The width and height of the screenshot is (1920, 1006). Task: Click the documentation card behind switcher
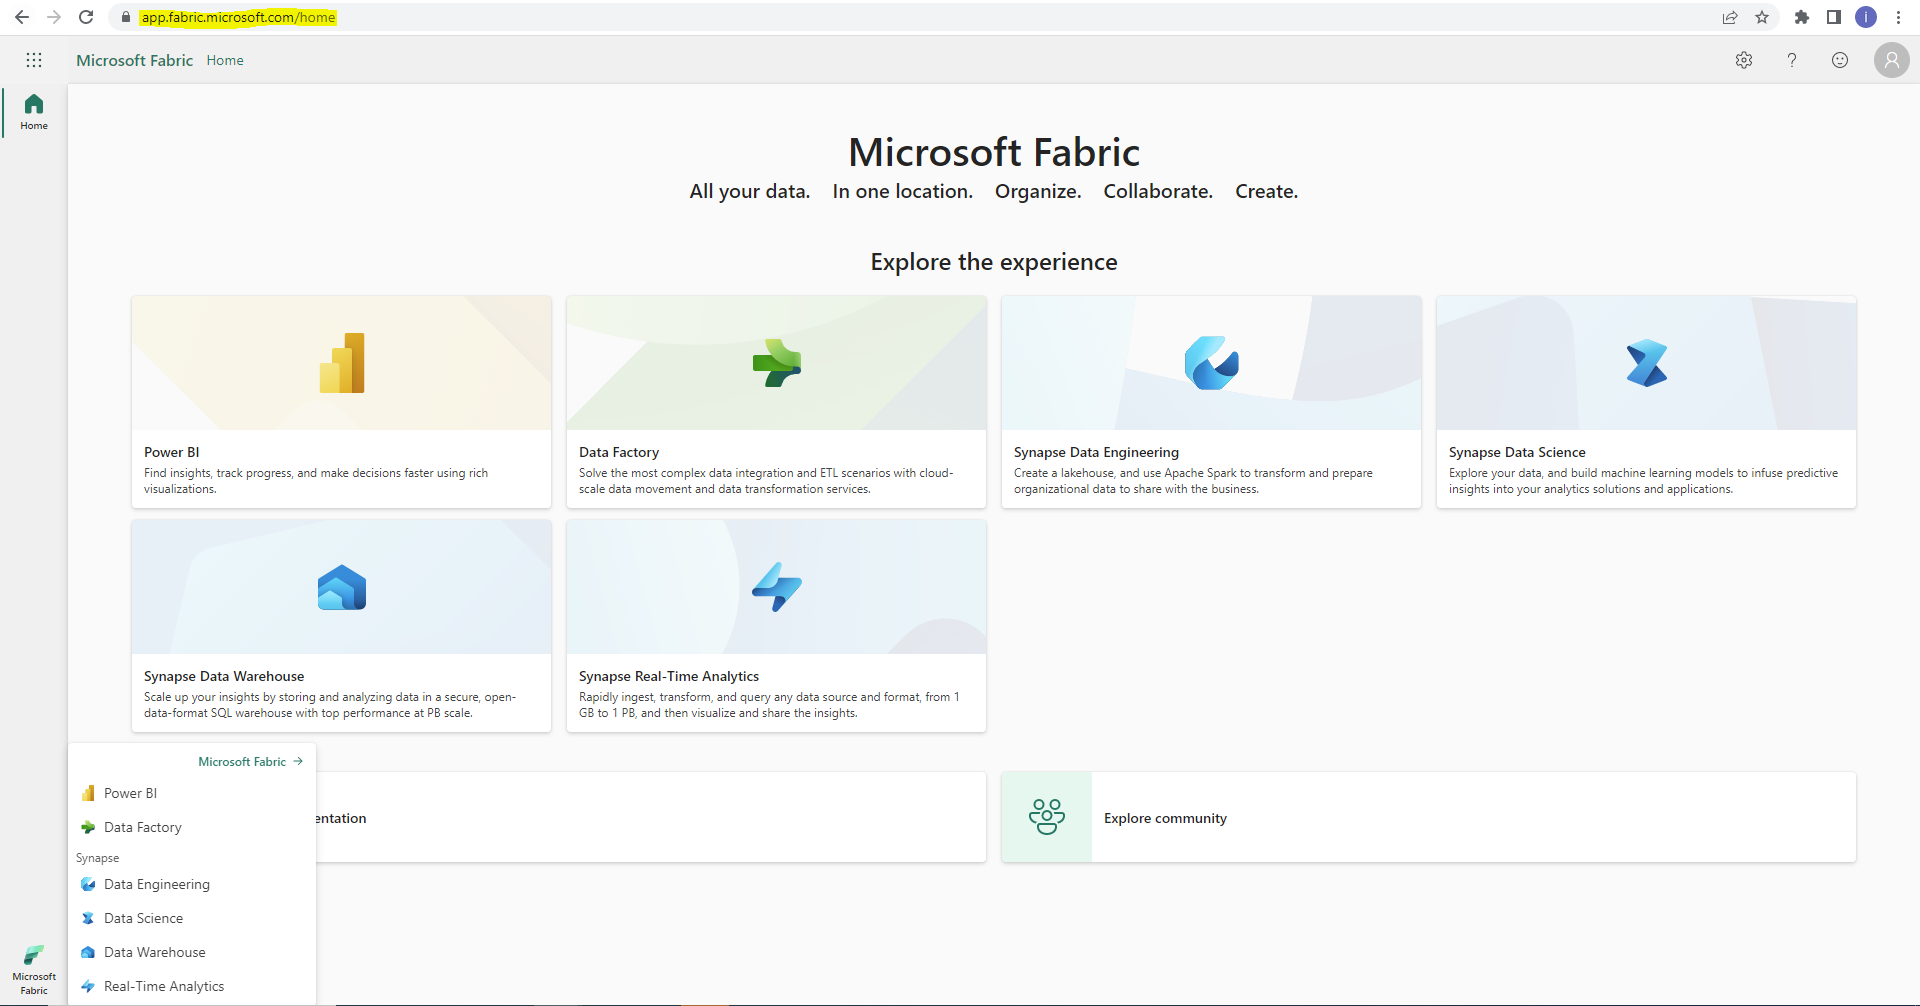[651, 817]
